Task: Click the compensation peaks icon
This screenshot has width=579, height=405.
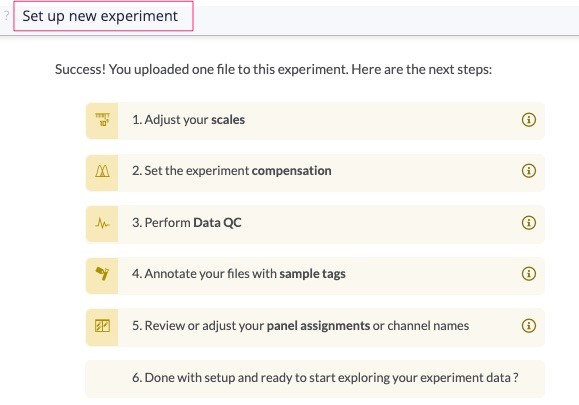Action: [x=102, y=171]
